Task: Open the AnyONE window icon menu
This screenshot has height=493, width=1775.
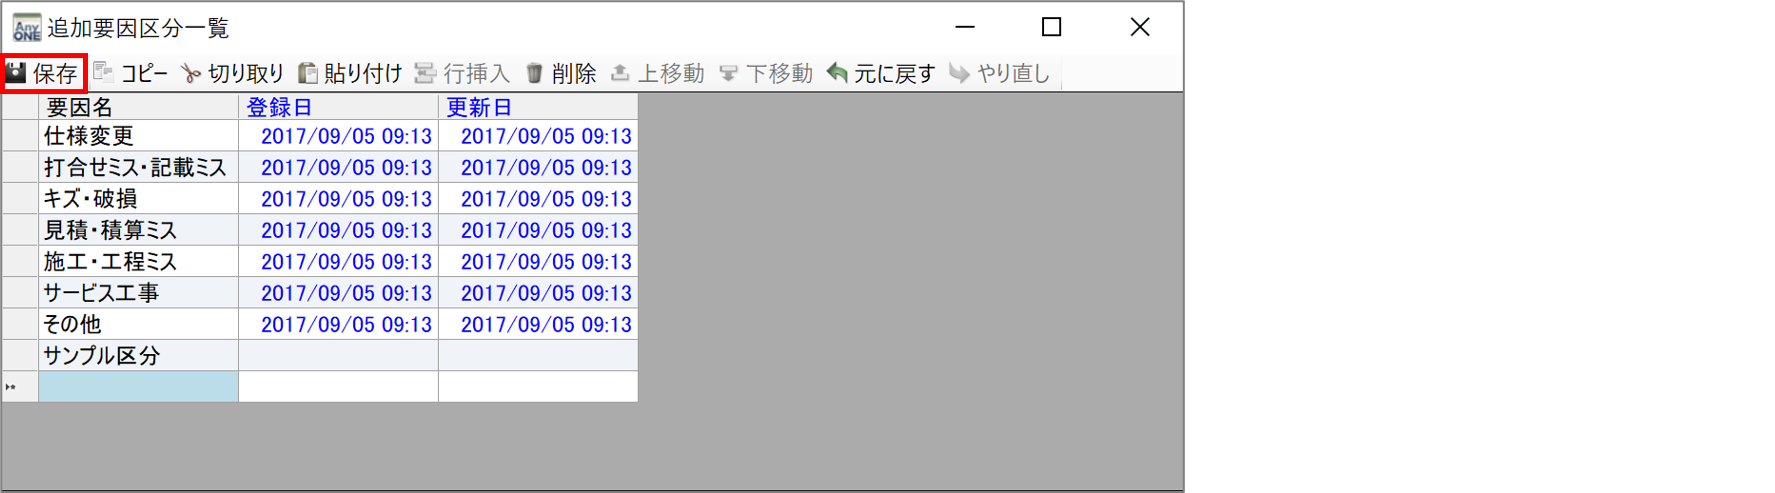Action: 26,27
